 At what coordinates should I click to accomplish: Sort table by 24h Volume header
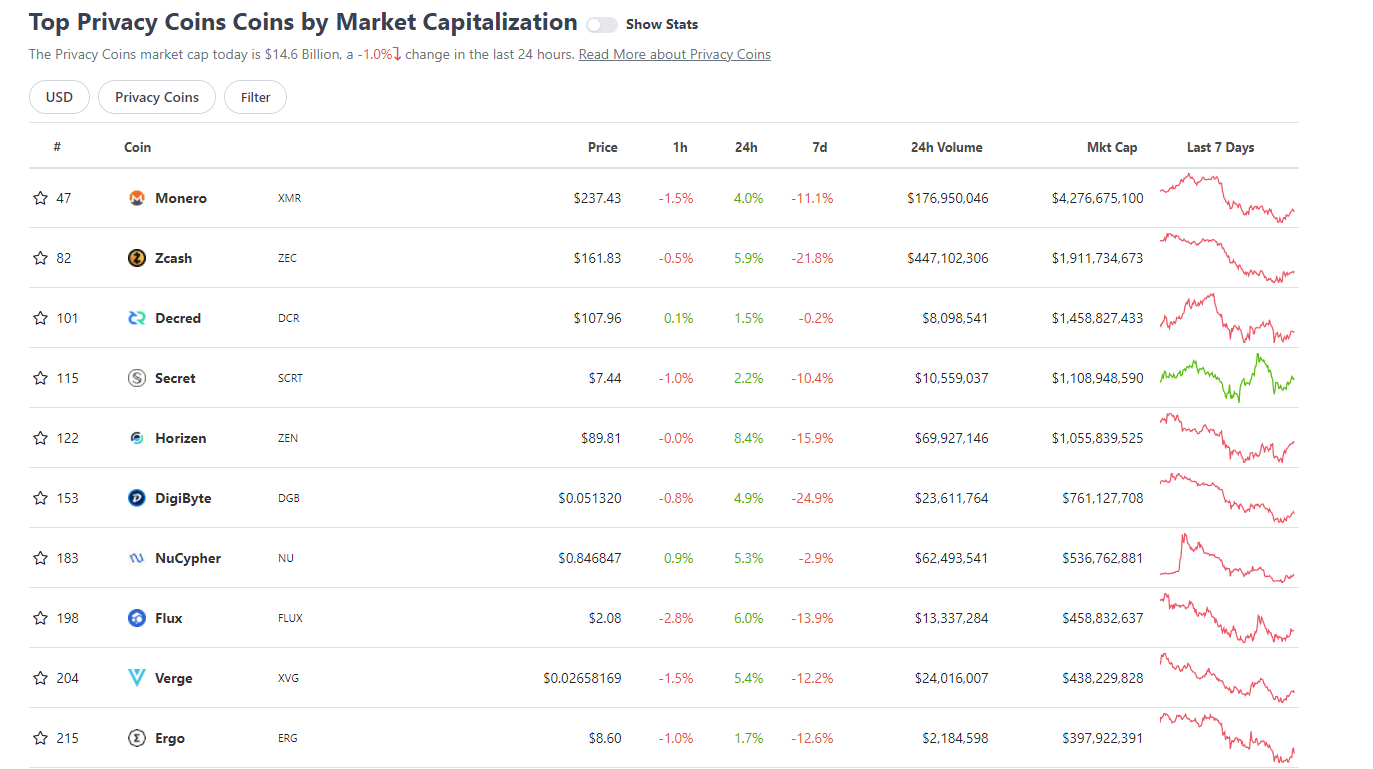(x=946, y=147)
